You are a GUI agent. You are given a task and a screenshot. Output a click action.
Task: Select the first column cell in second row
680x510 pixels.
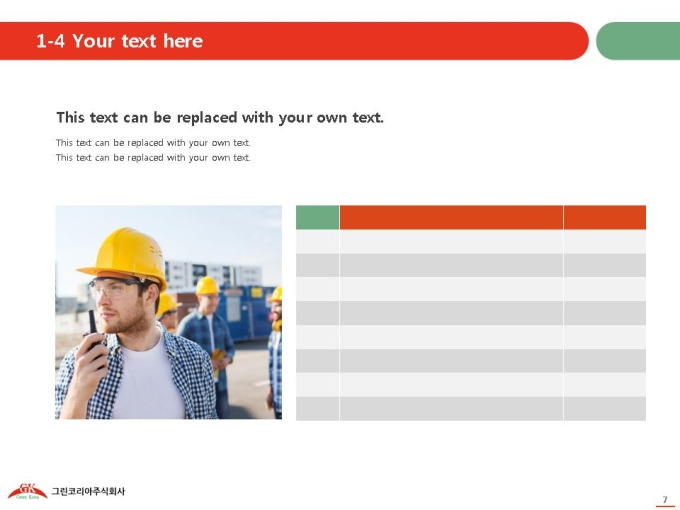coord(317,265)
